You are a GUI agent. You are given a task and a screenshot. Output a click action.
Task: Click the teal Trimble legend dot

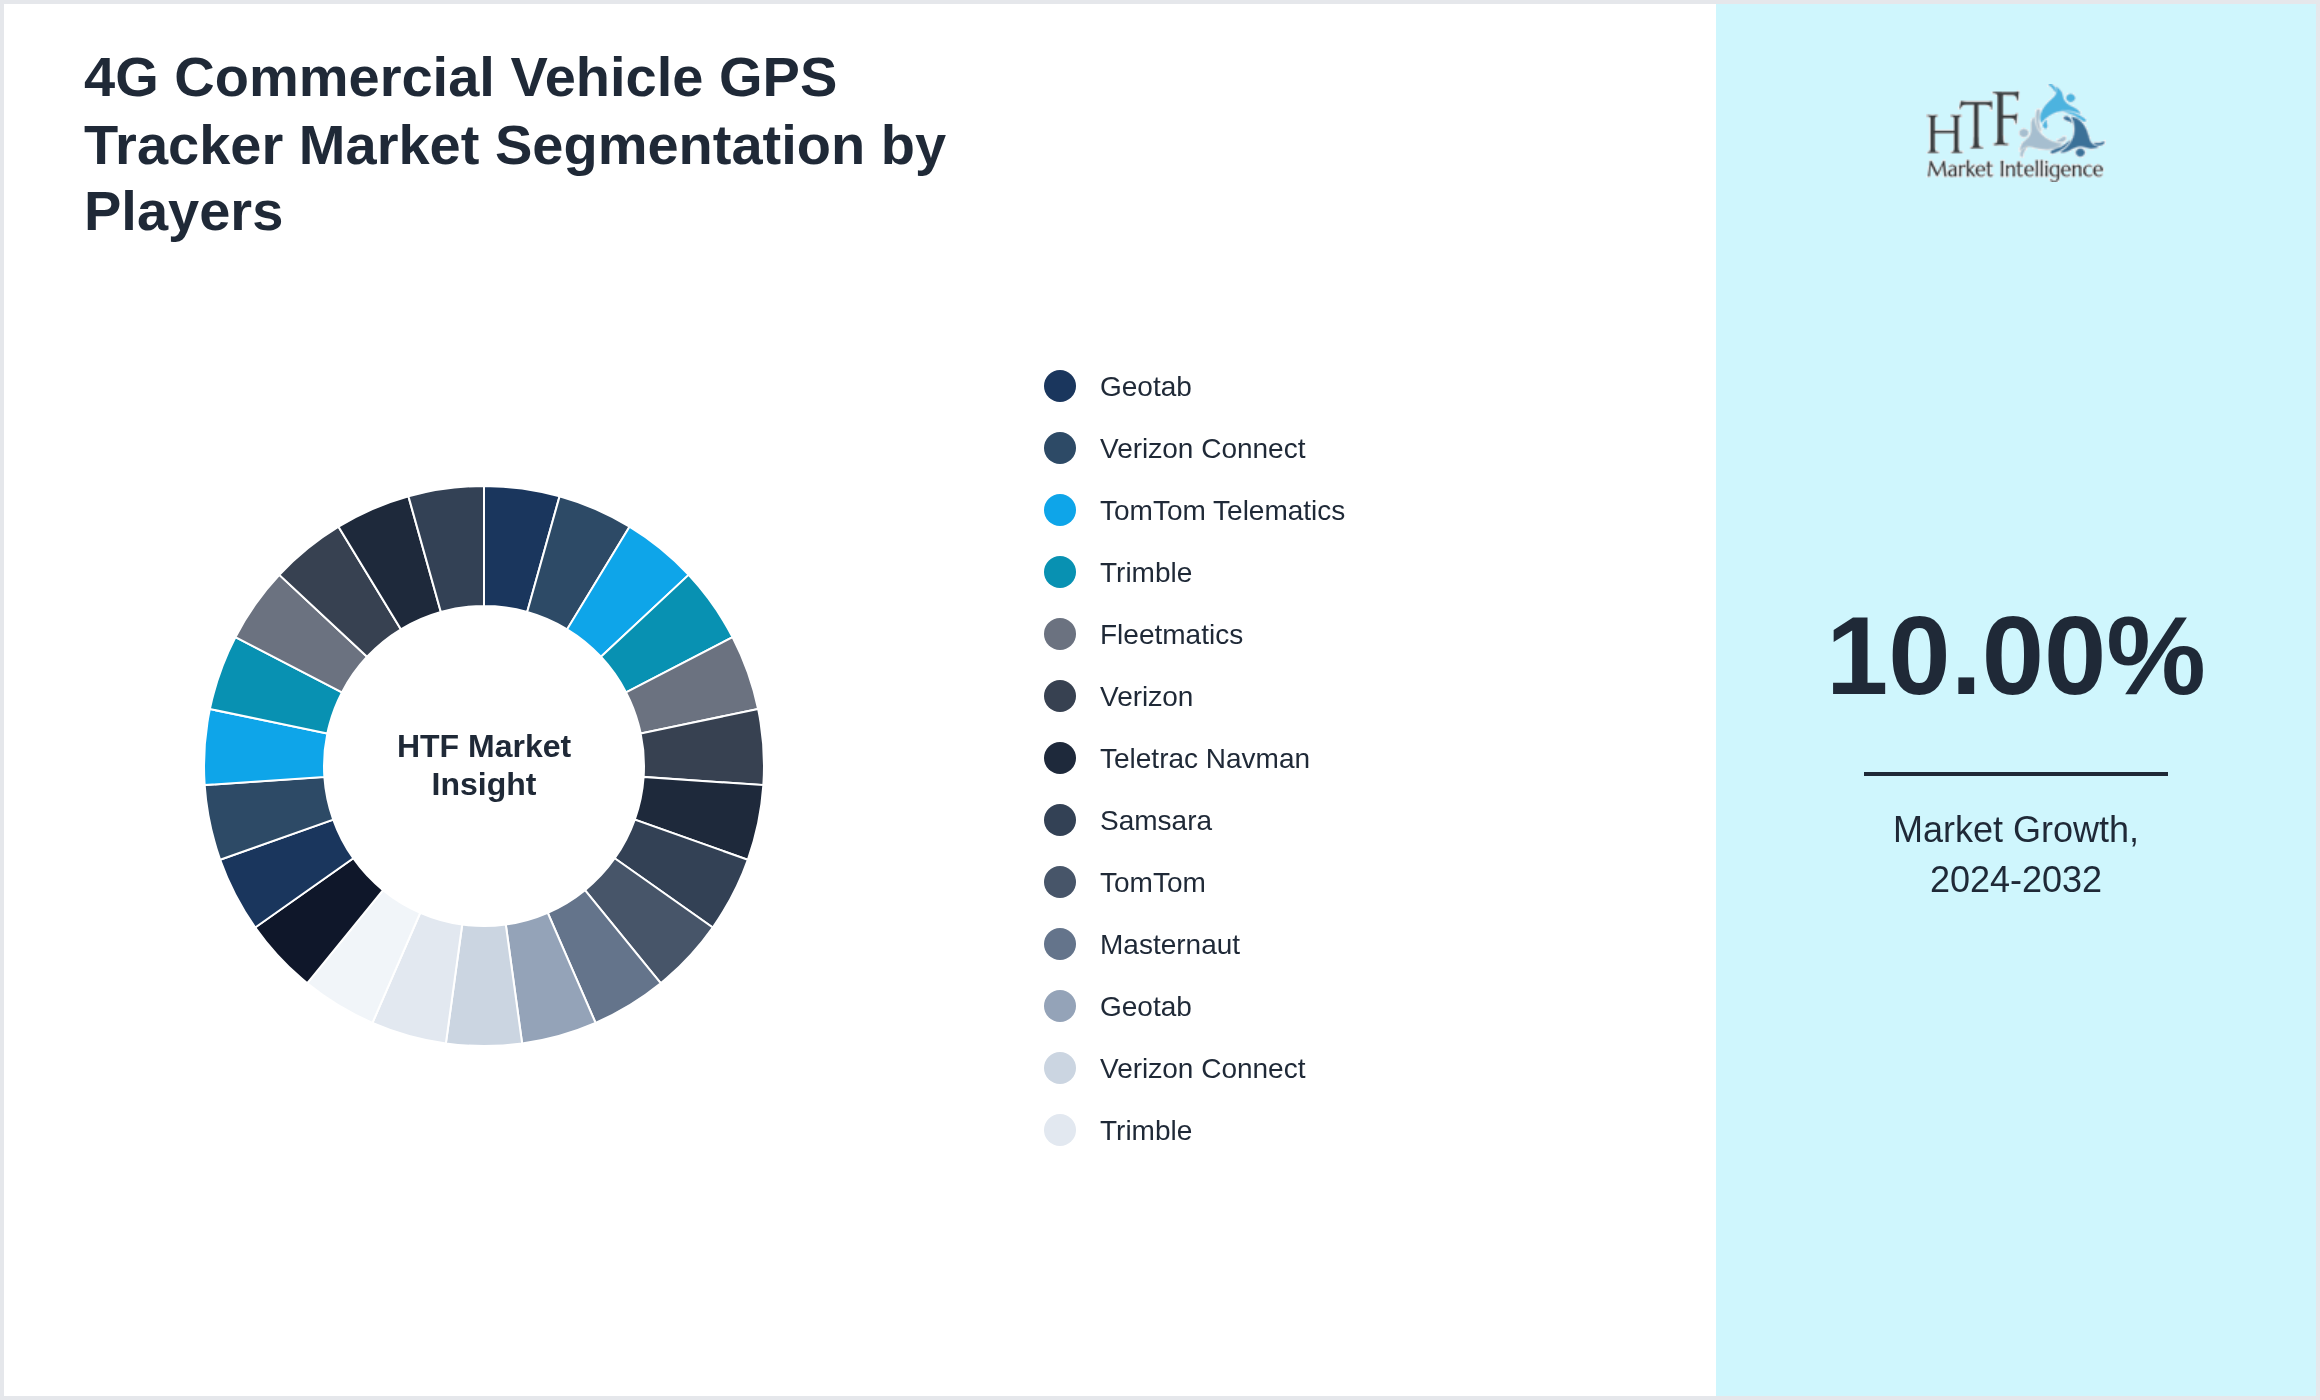coord(1060,572)
